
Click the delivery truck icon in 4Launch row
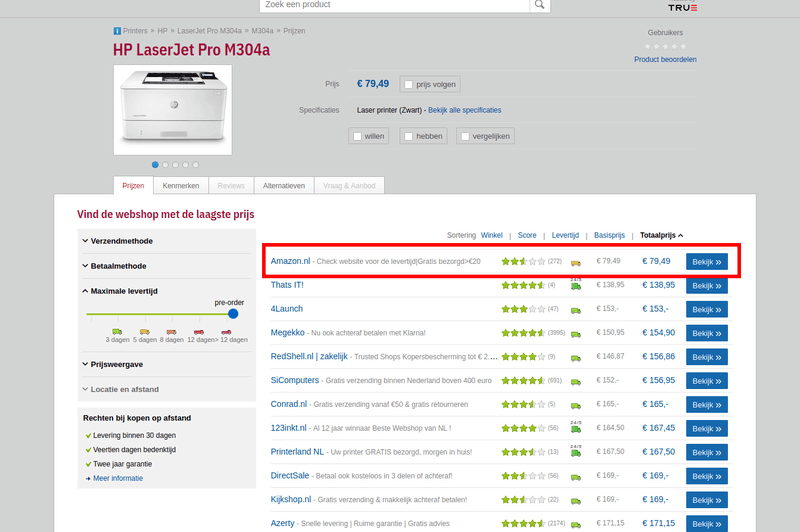click(x=576, y=310)
